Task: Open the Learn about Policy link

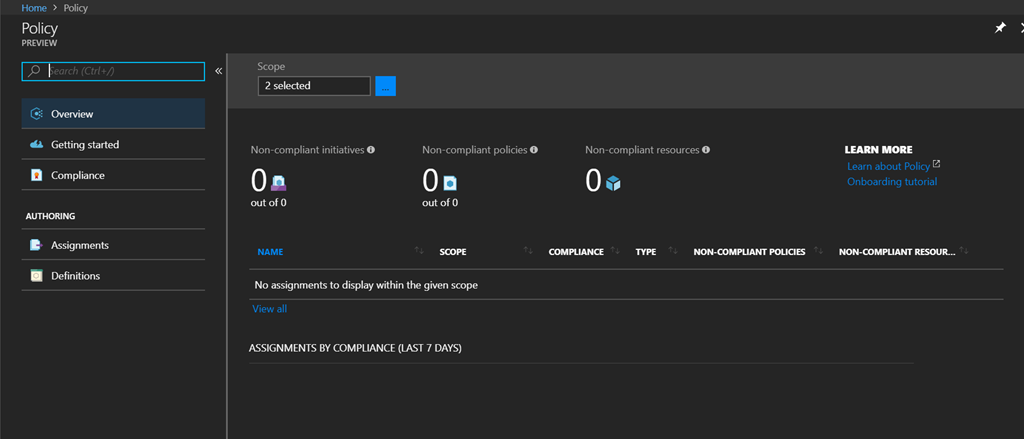Action: 888,167
